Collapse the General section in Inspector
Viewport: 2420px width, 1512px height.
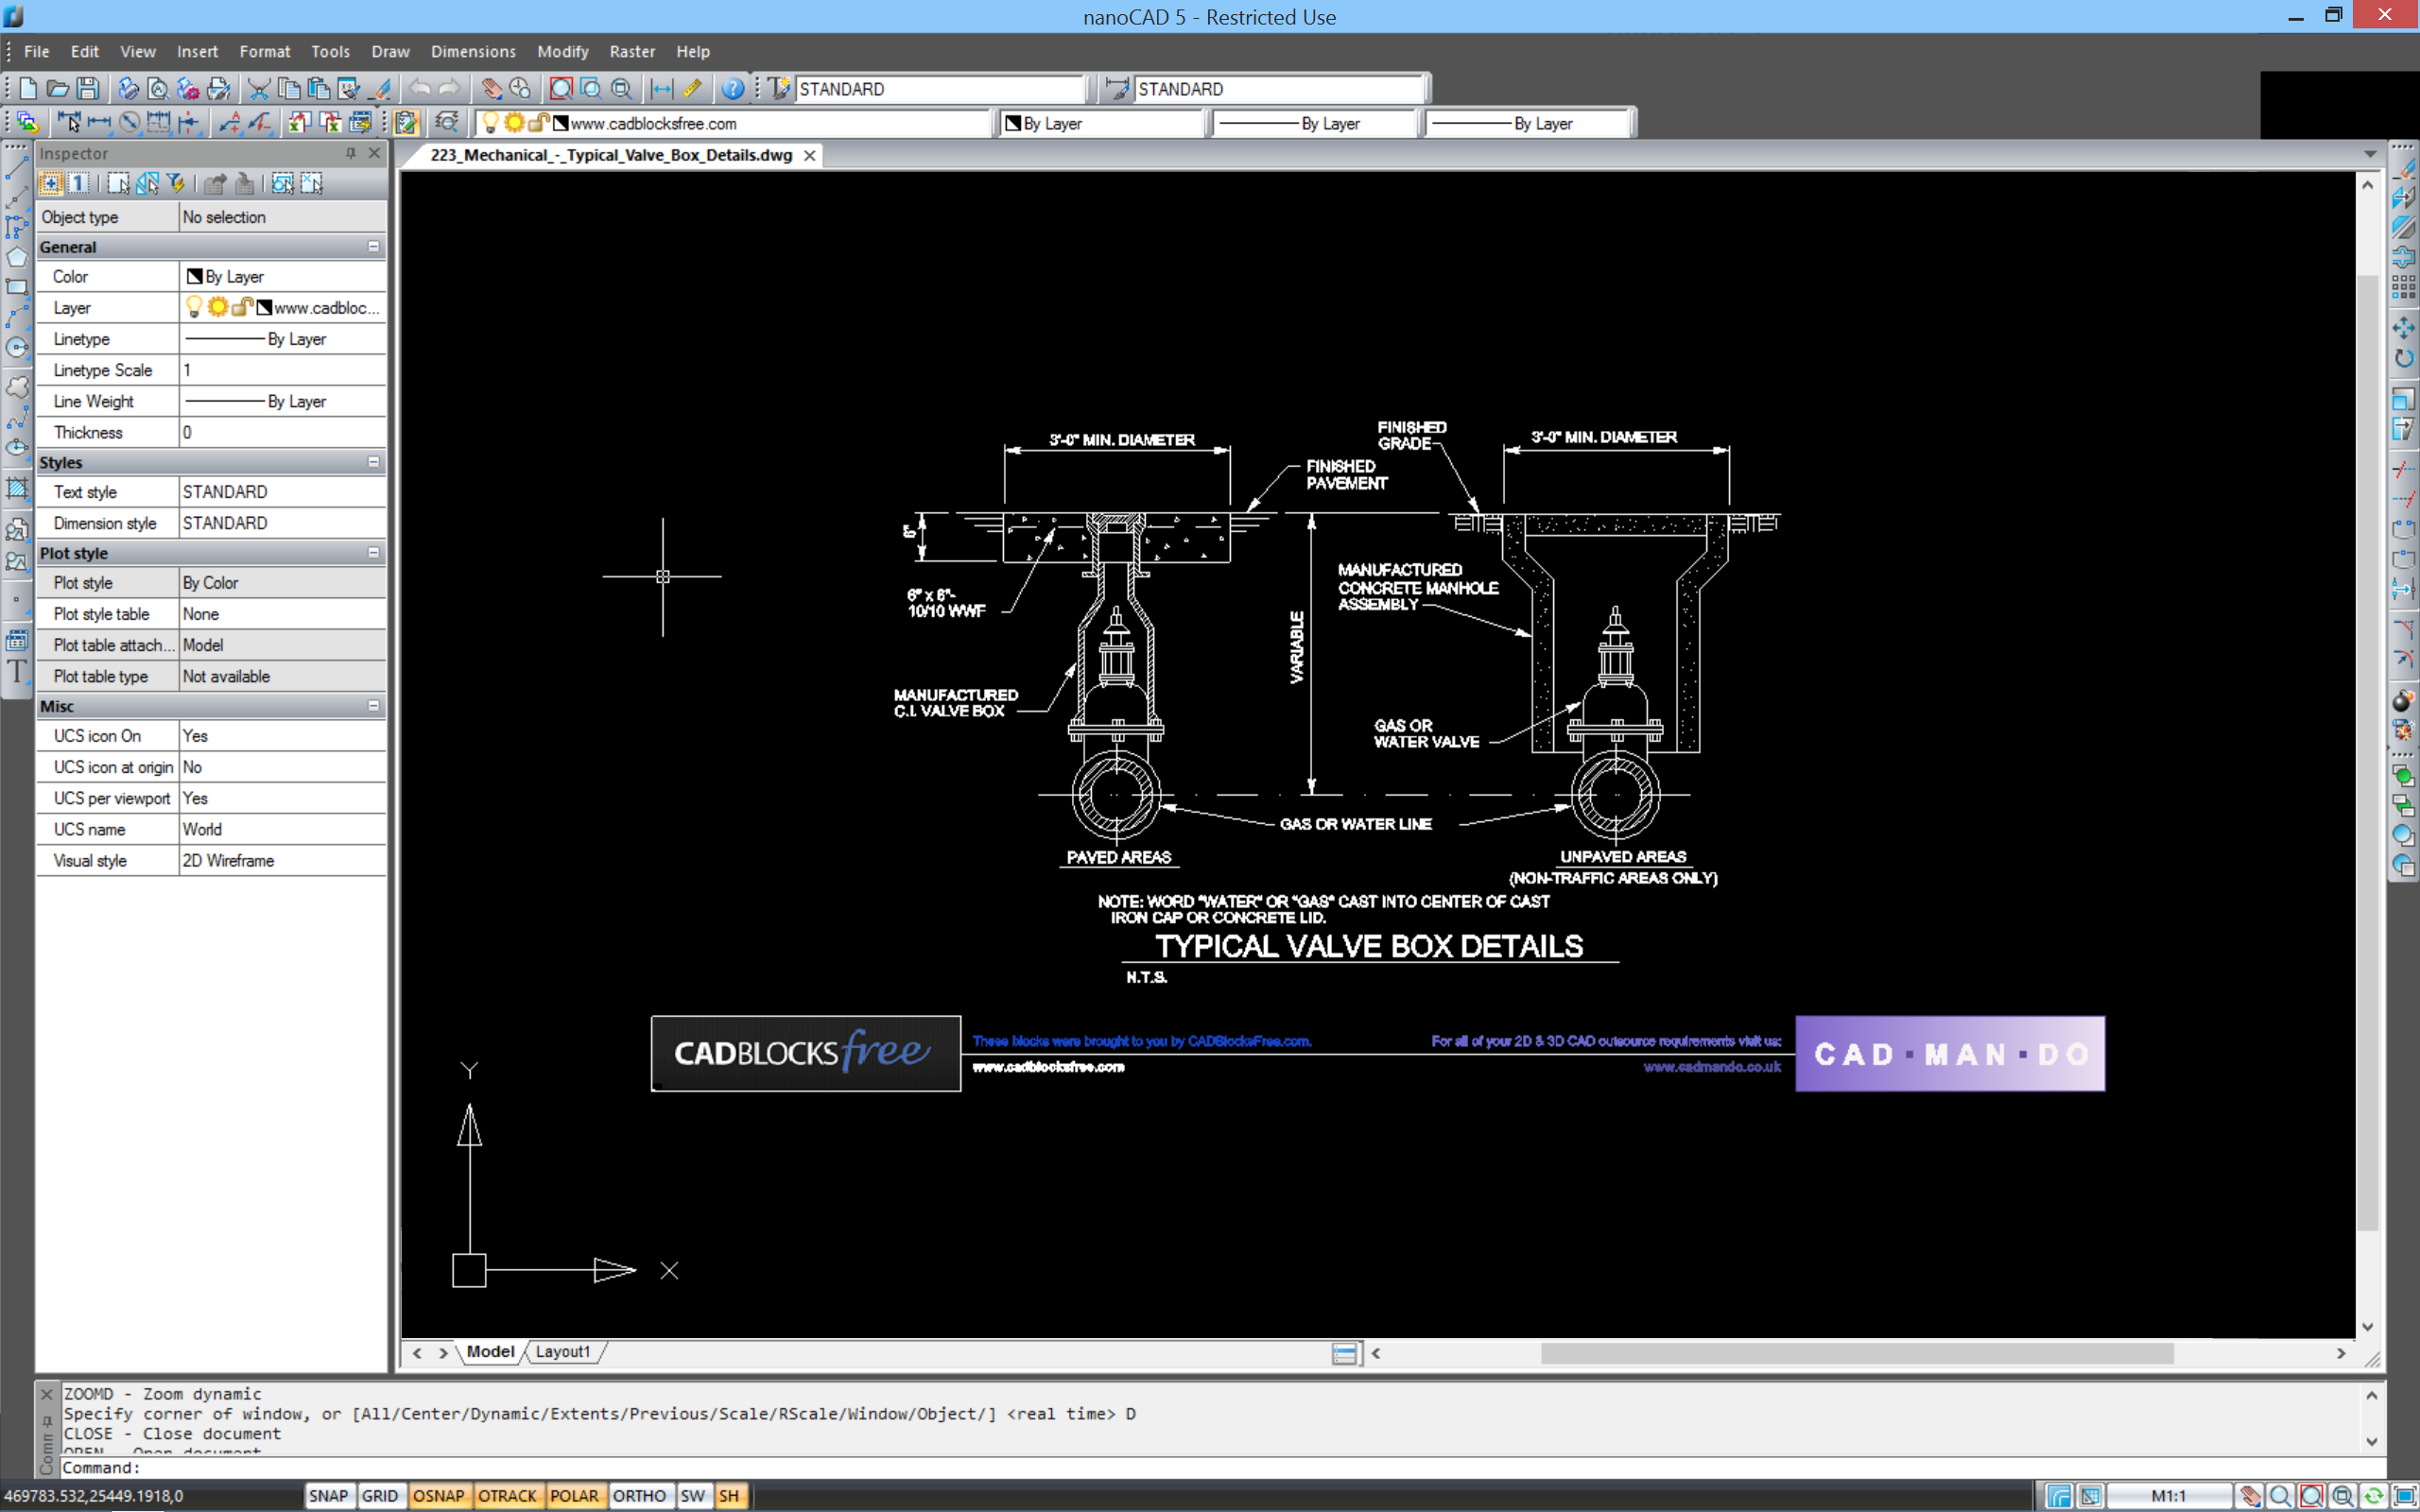coord(373,246)
